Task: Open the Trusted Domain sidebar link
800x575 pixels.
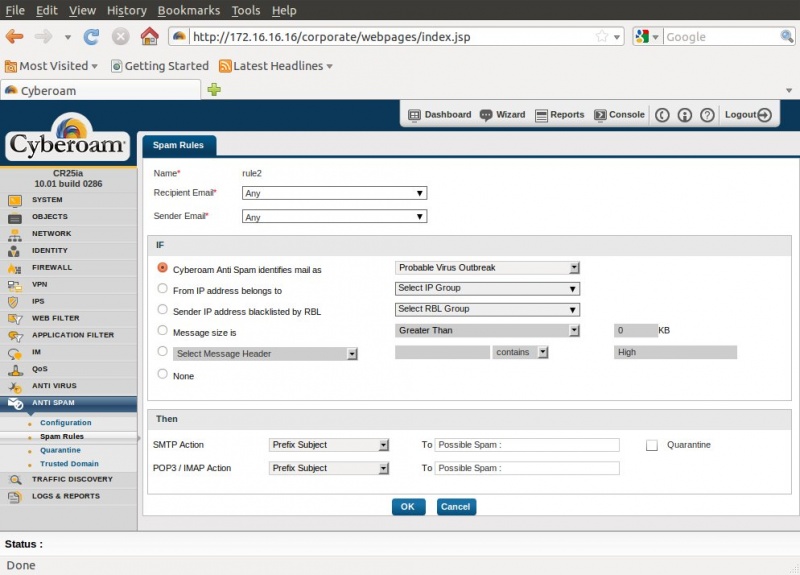Action: tap(69, 464)
